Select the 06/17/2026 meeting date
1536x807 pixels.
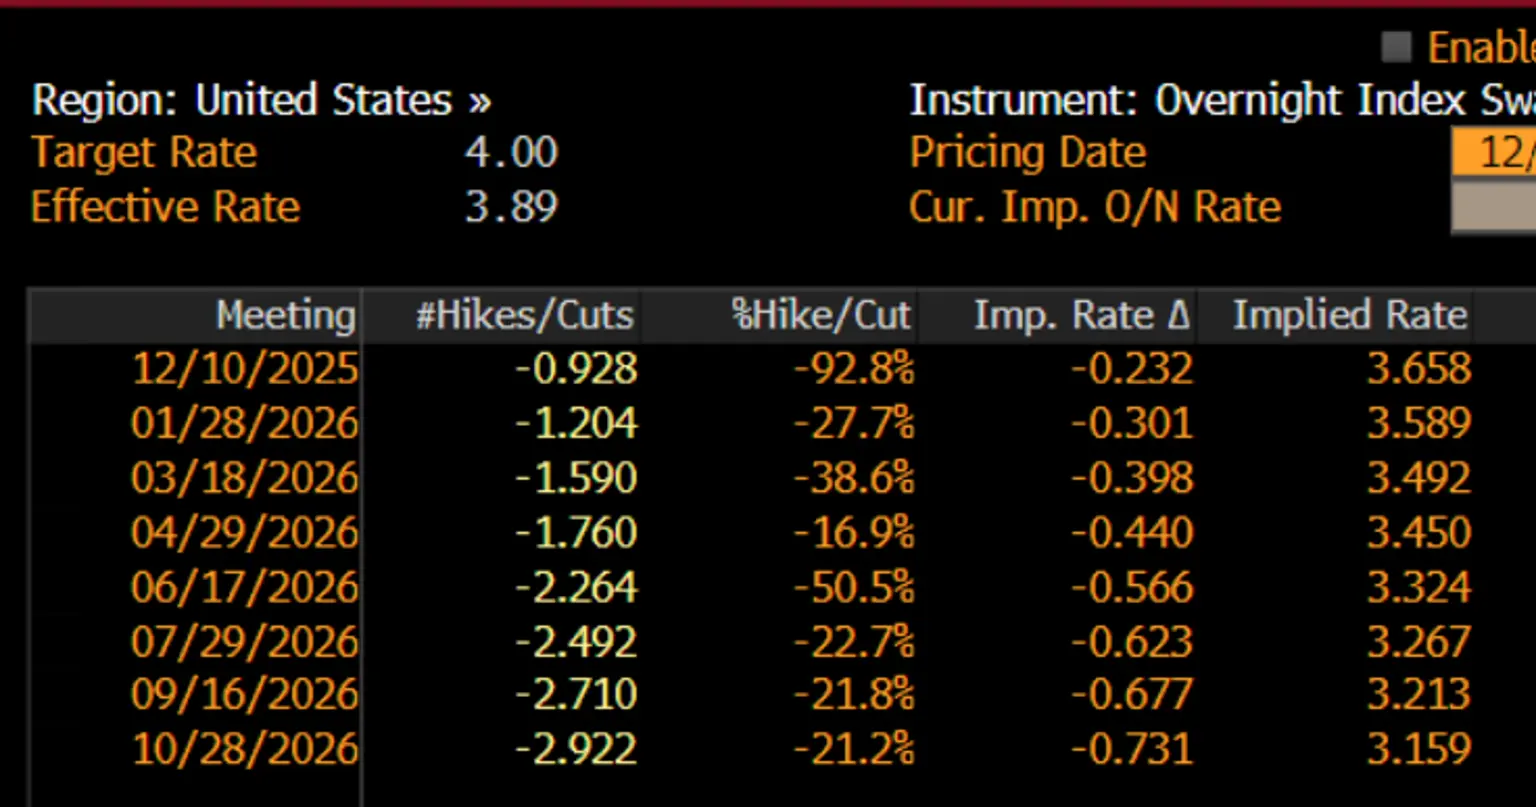245,586
